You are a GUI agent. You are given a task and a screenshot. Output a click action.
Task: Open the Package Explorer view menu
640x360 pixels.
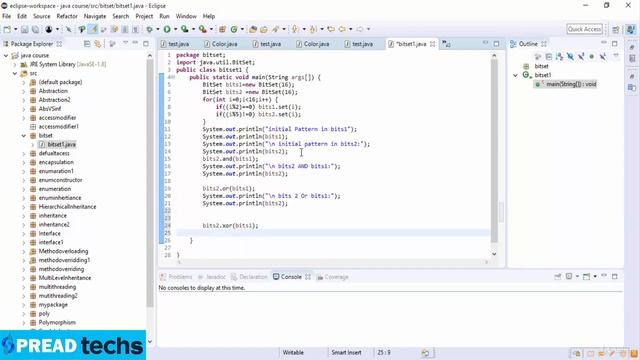point(125,42)
